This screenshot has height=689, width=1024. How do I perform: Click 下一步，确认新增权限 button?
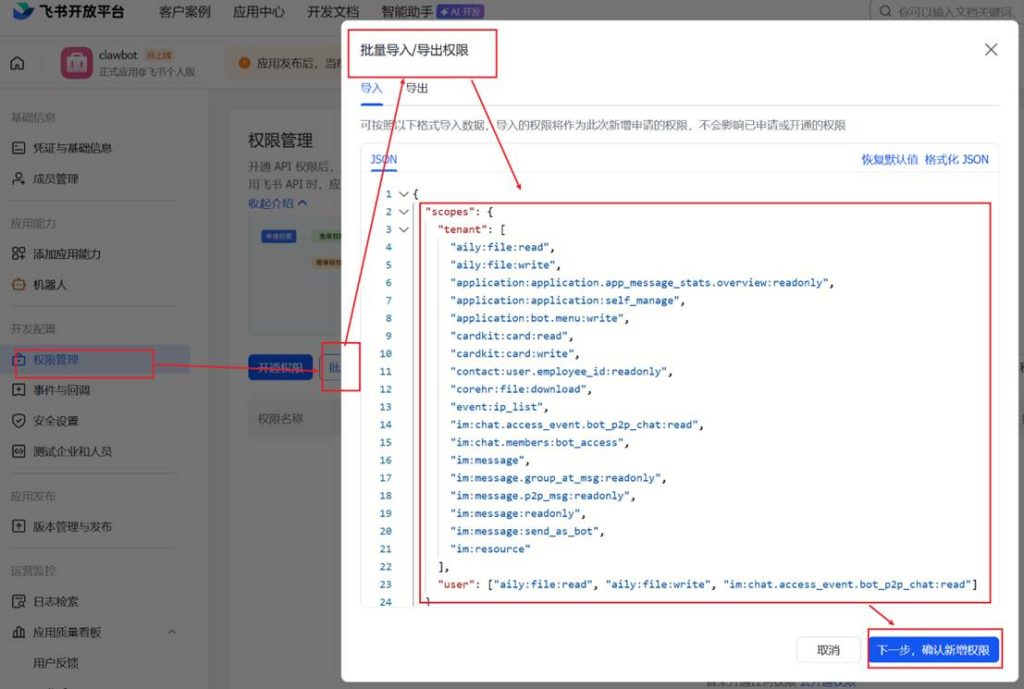pos(933,650)
